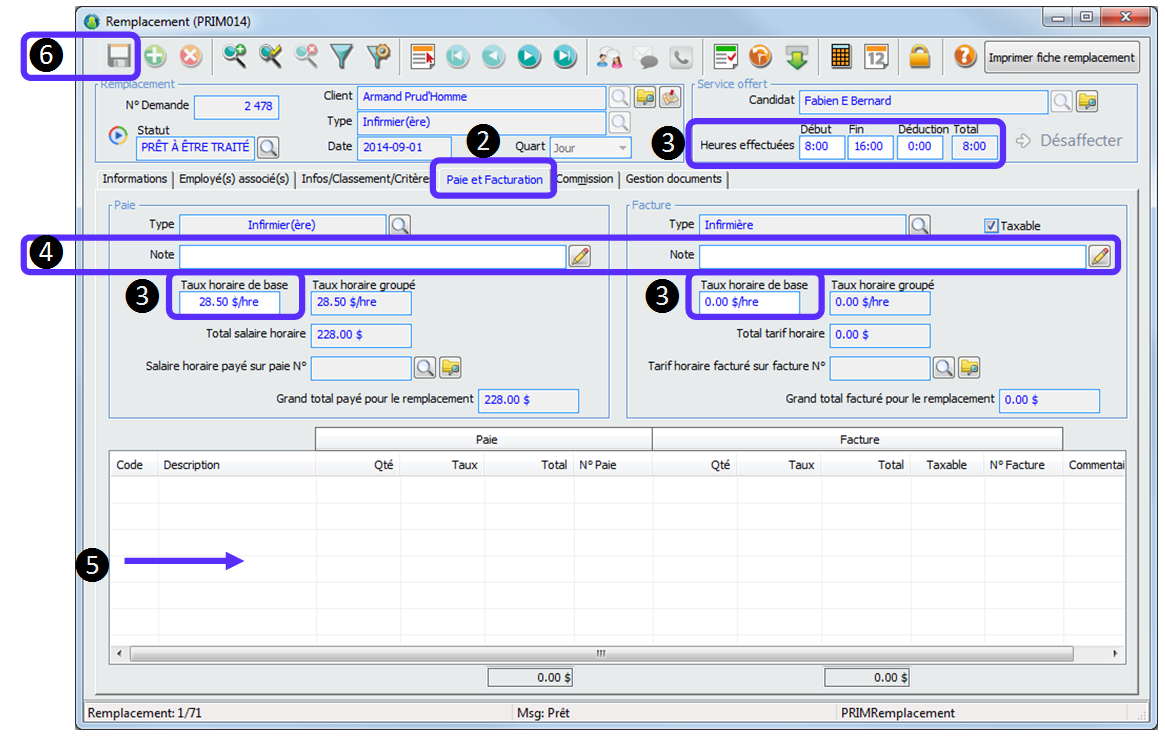Open the Statut lookup magnifier

[x=268, y=148]
